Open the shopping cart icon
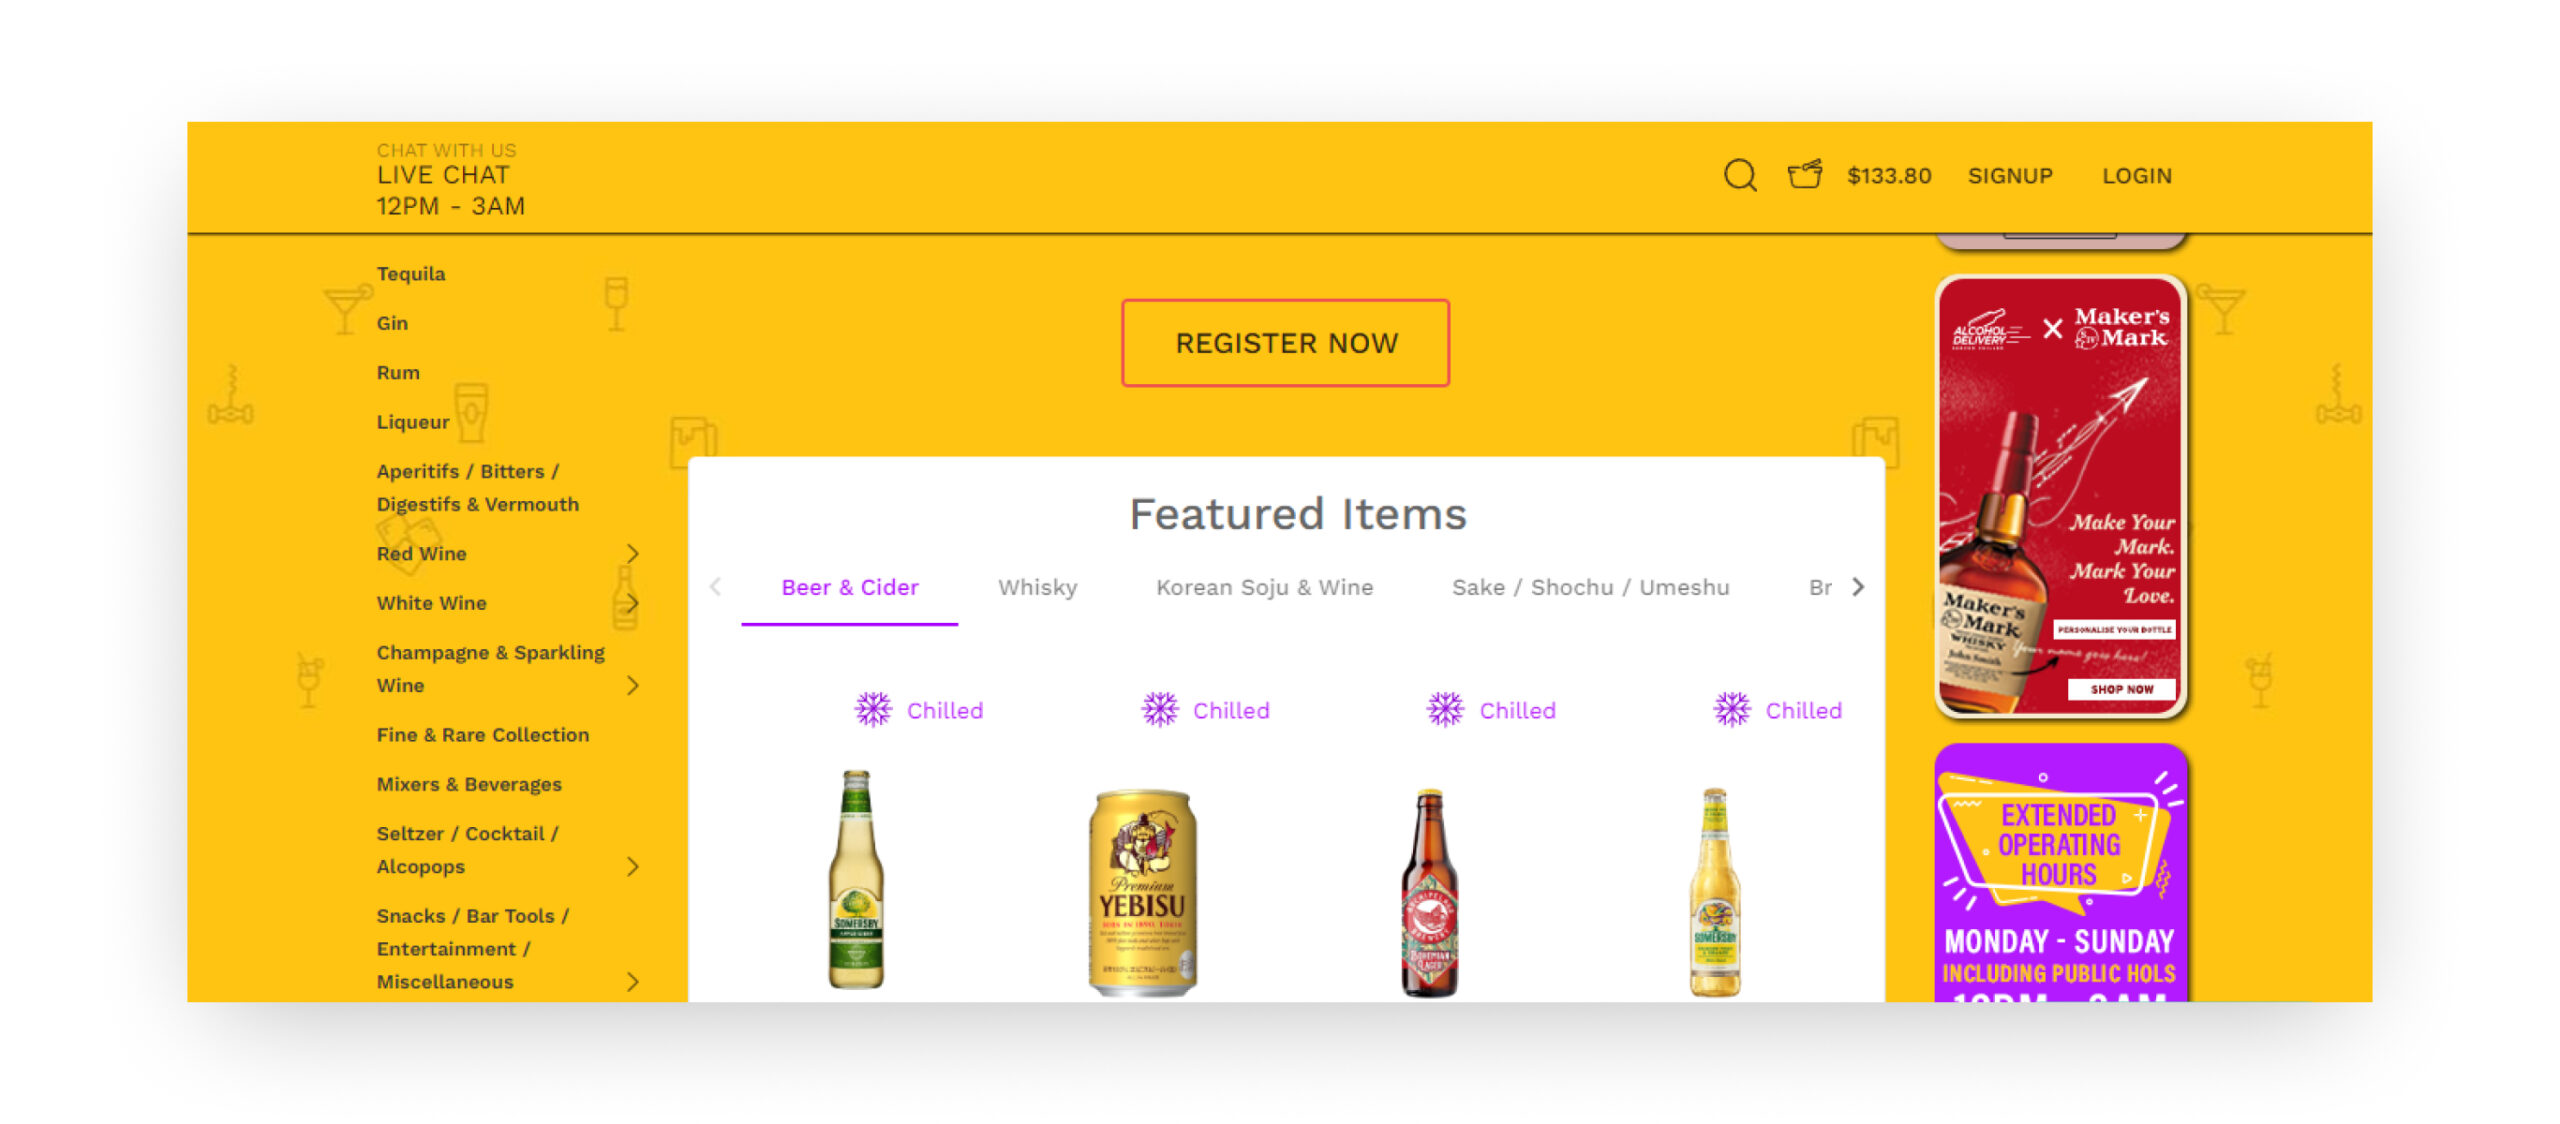This screenshot has height=1124, width=2560. pos(1805,175)
